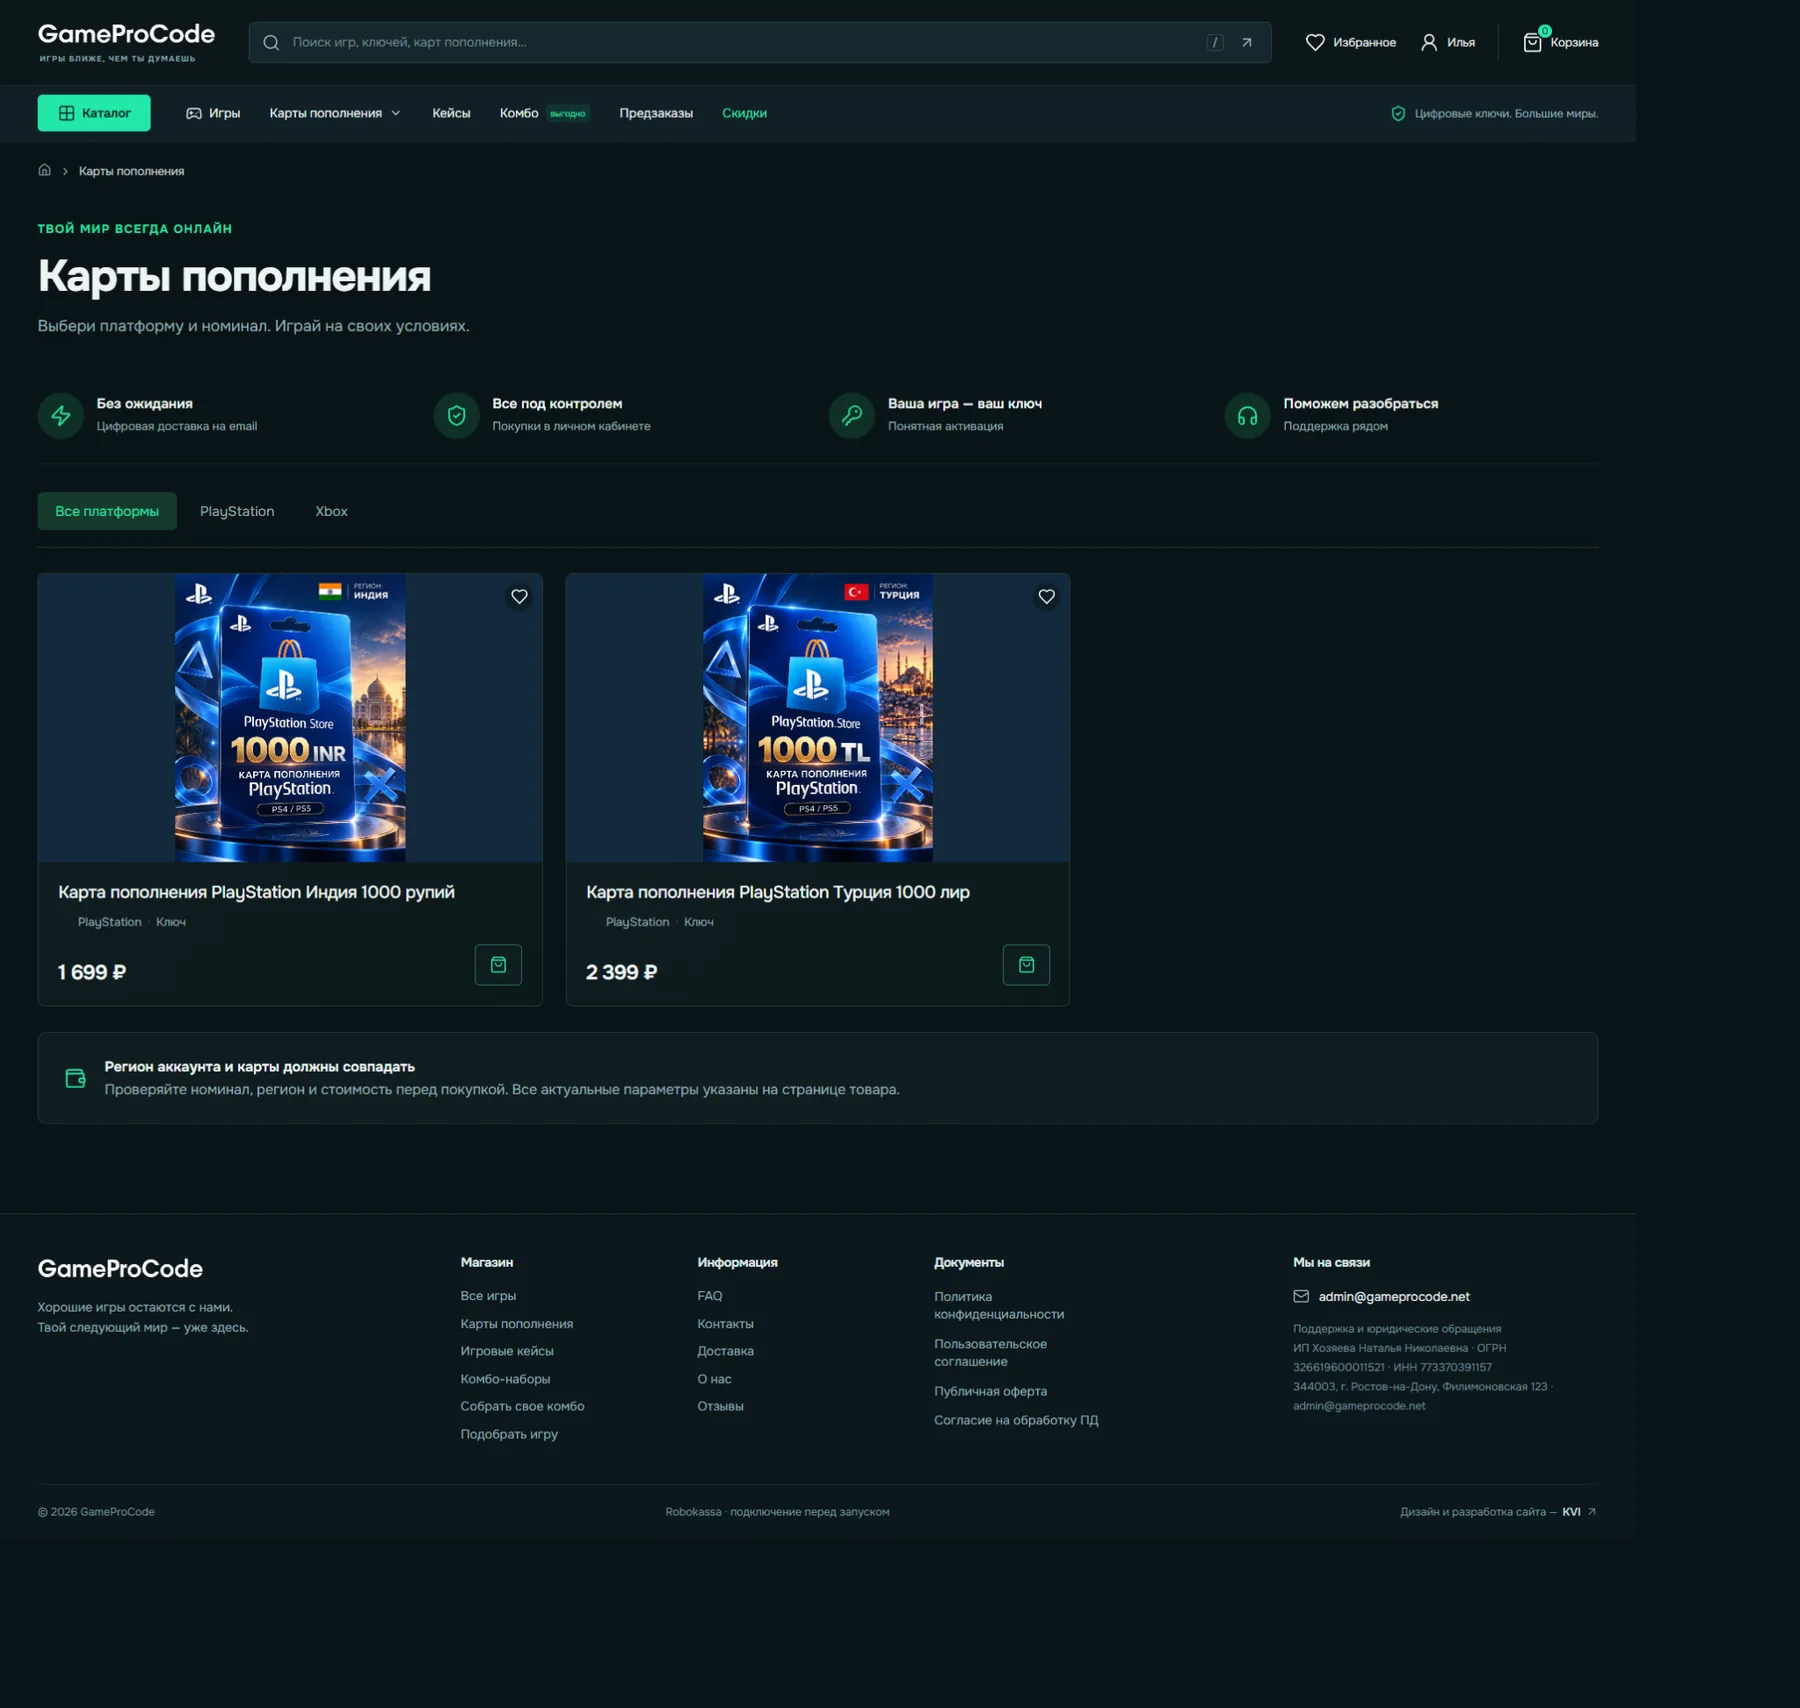This screenshot has width=1800, height=1708.
Task: Add the 2 399 ₽ card to cart
Action: click(x=1026, y=965)
